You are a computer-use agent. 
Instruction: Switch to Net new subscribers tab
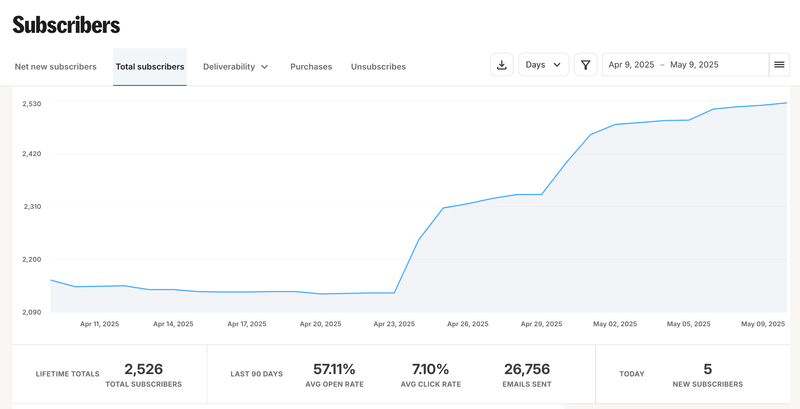(x=56, y=67)
